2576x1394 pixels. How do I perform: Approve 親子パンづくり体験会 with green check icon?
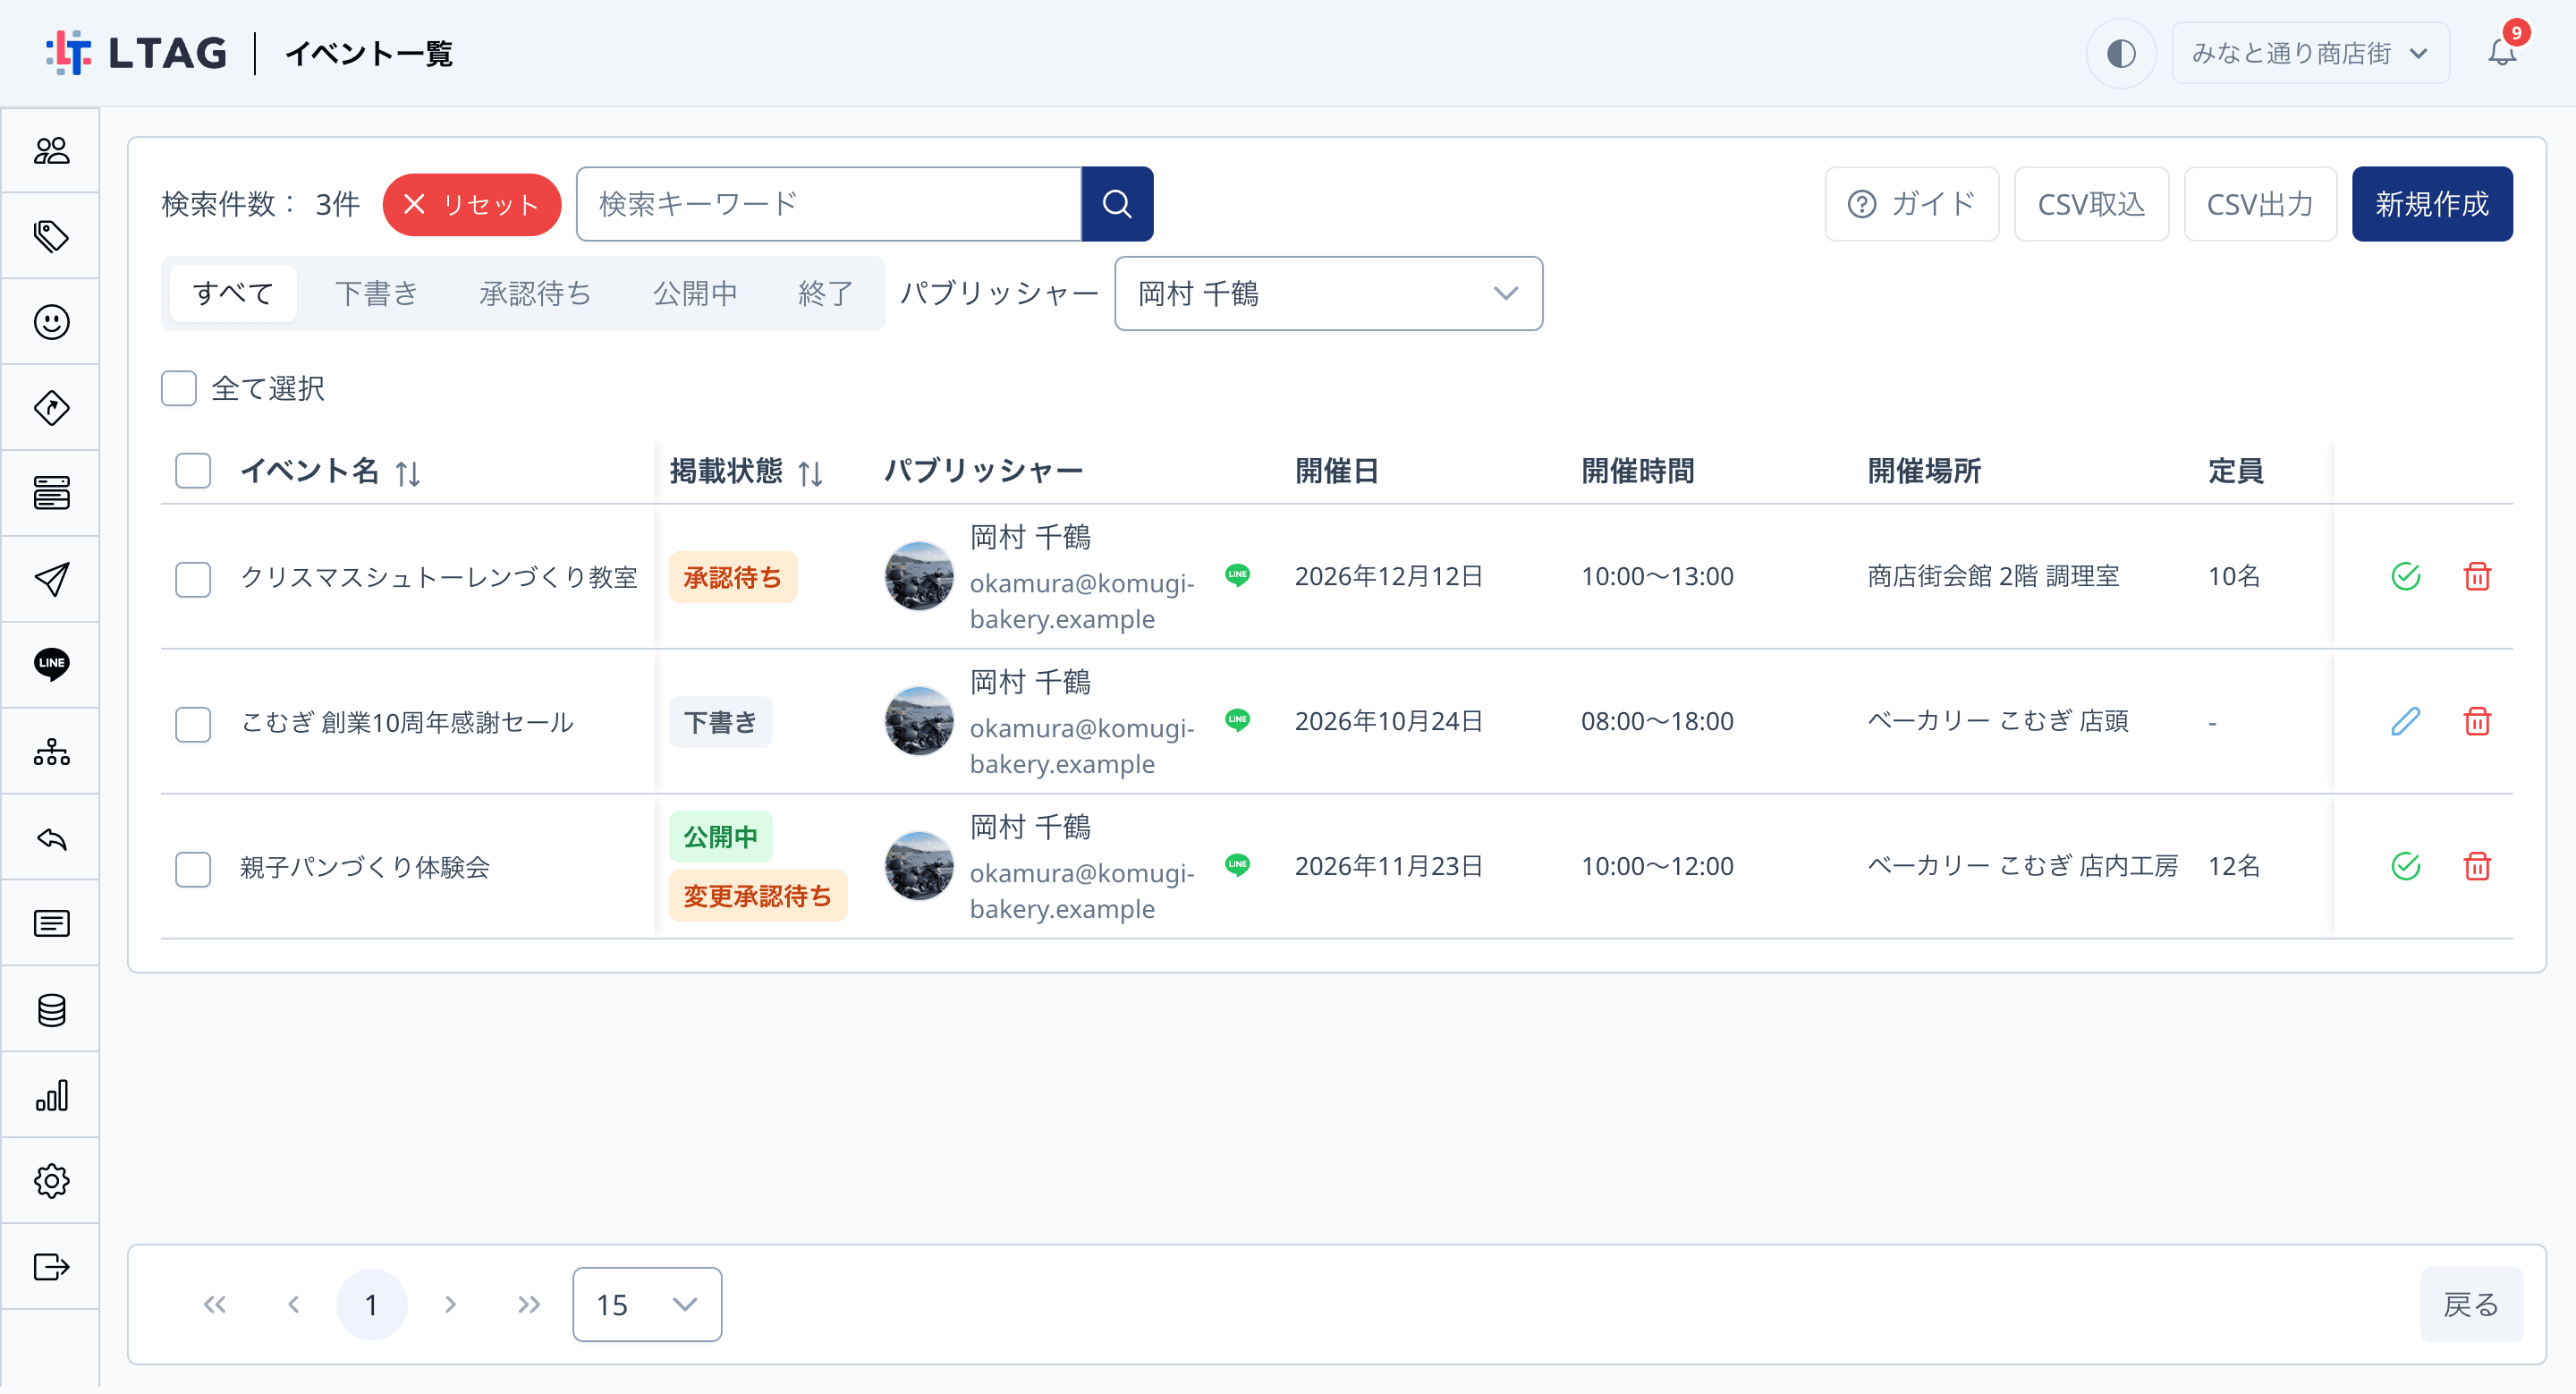pyautogui.click(x=2405, y=866)
